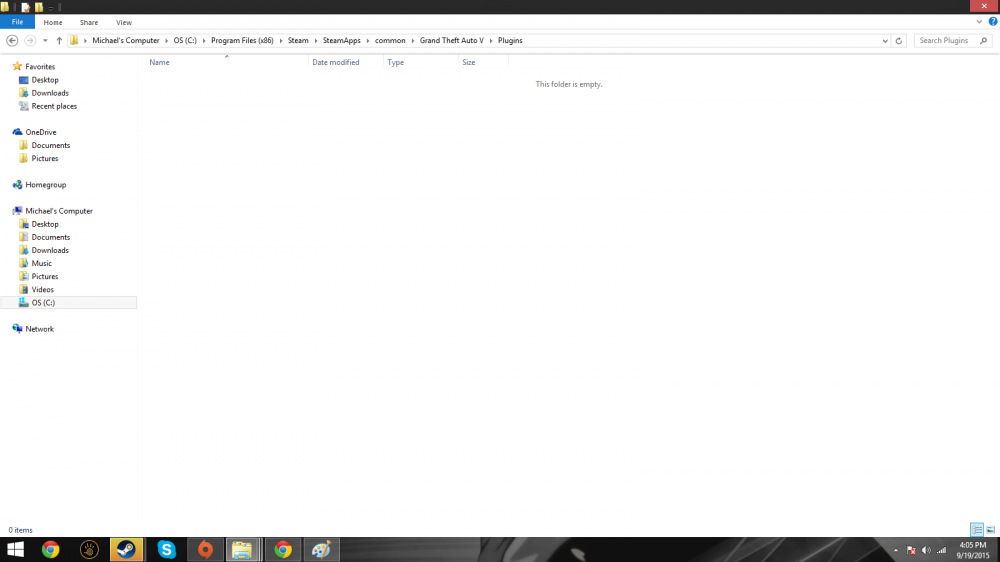Sort by Date modified column
This screenshot has width=1000, height=562.
click(x=335, y=62)
